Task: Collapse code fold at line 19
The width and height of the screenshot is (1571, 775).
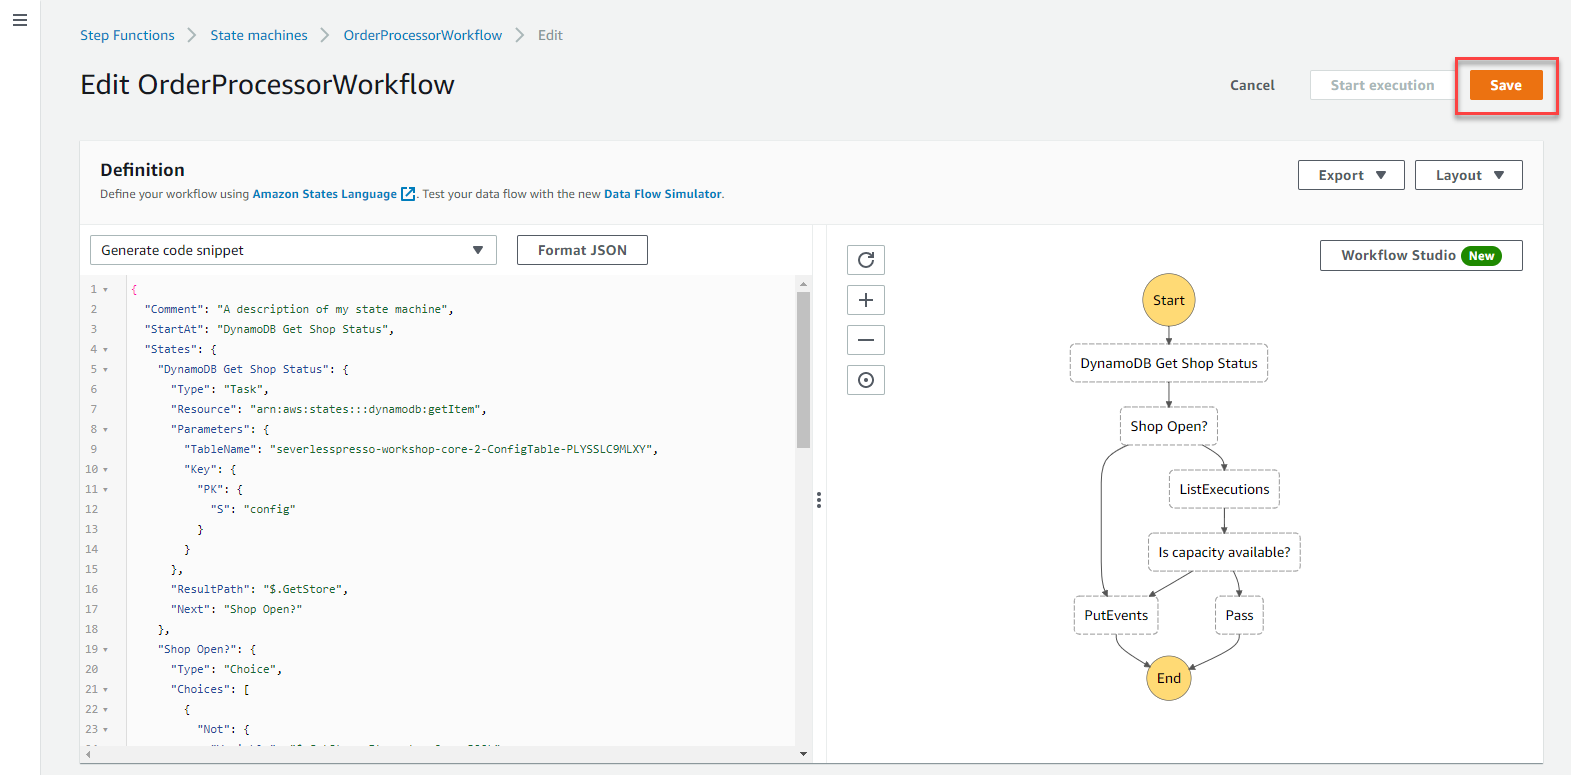Action: (x=105, y=649)
